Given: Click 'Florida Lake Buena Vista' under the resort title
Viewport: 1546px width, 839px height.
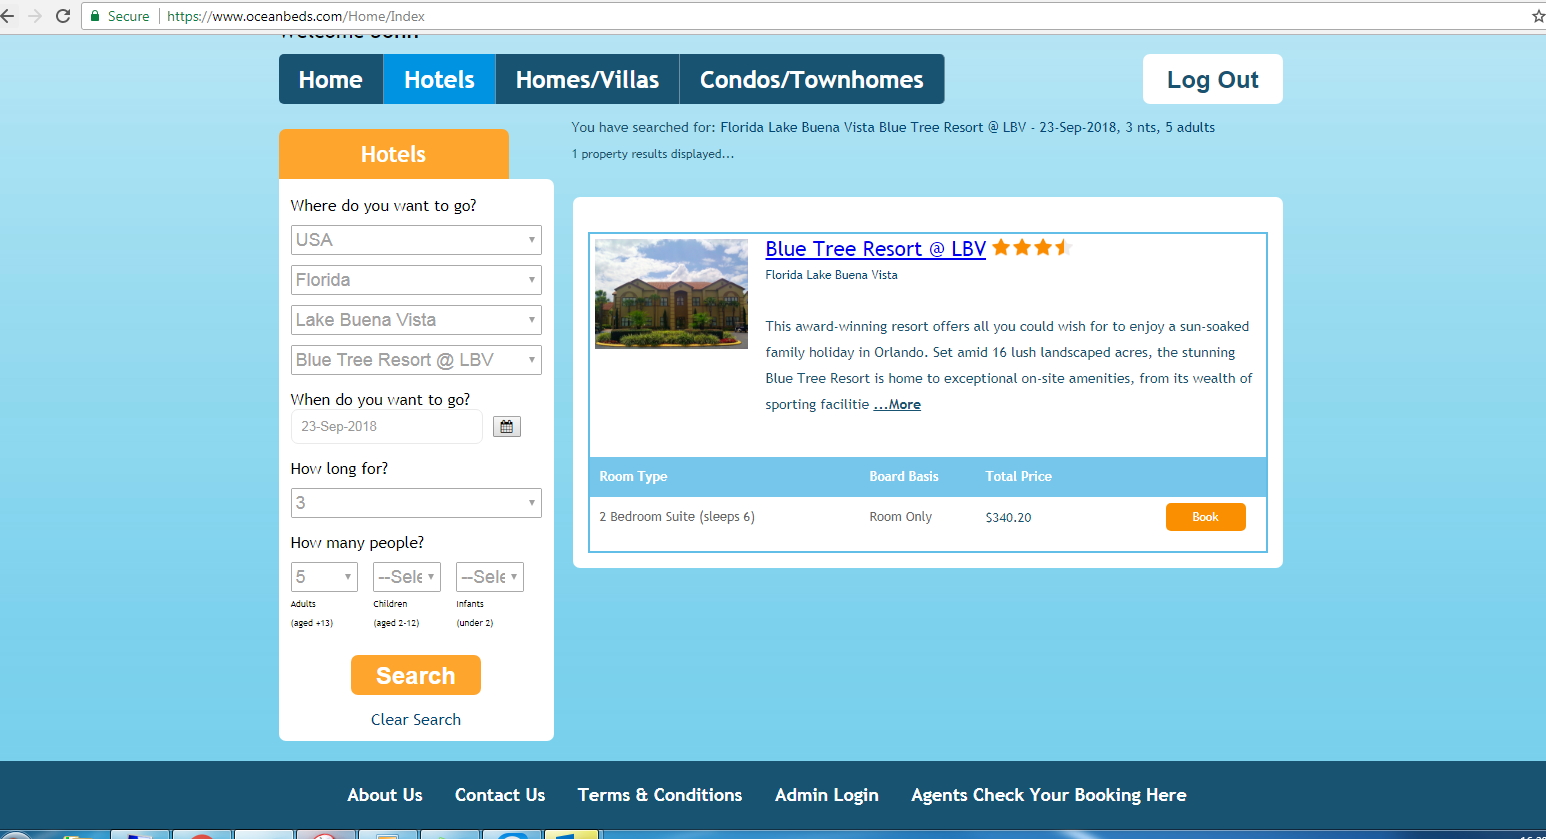Looking at the screenshot, I should pos(832,275).
